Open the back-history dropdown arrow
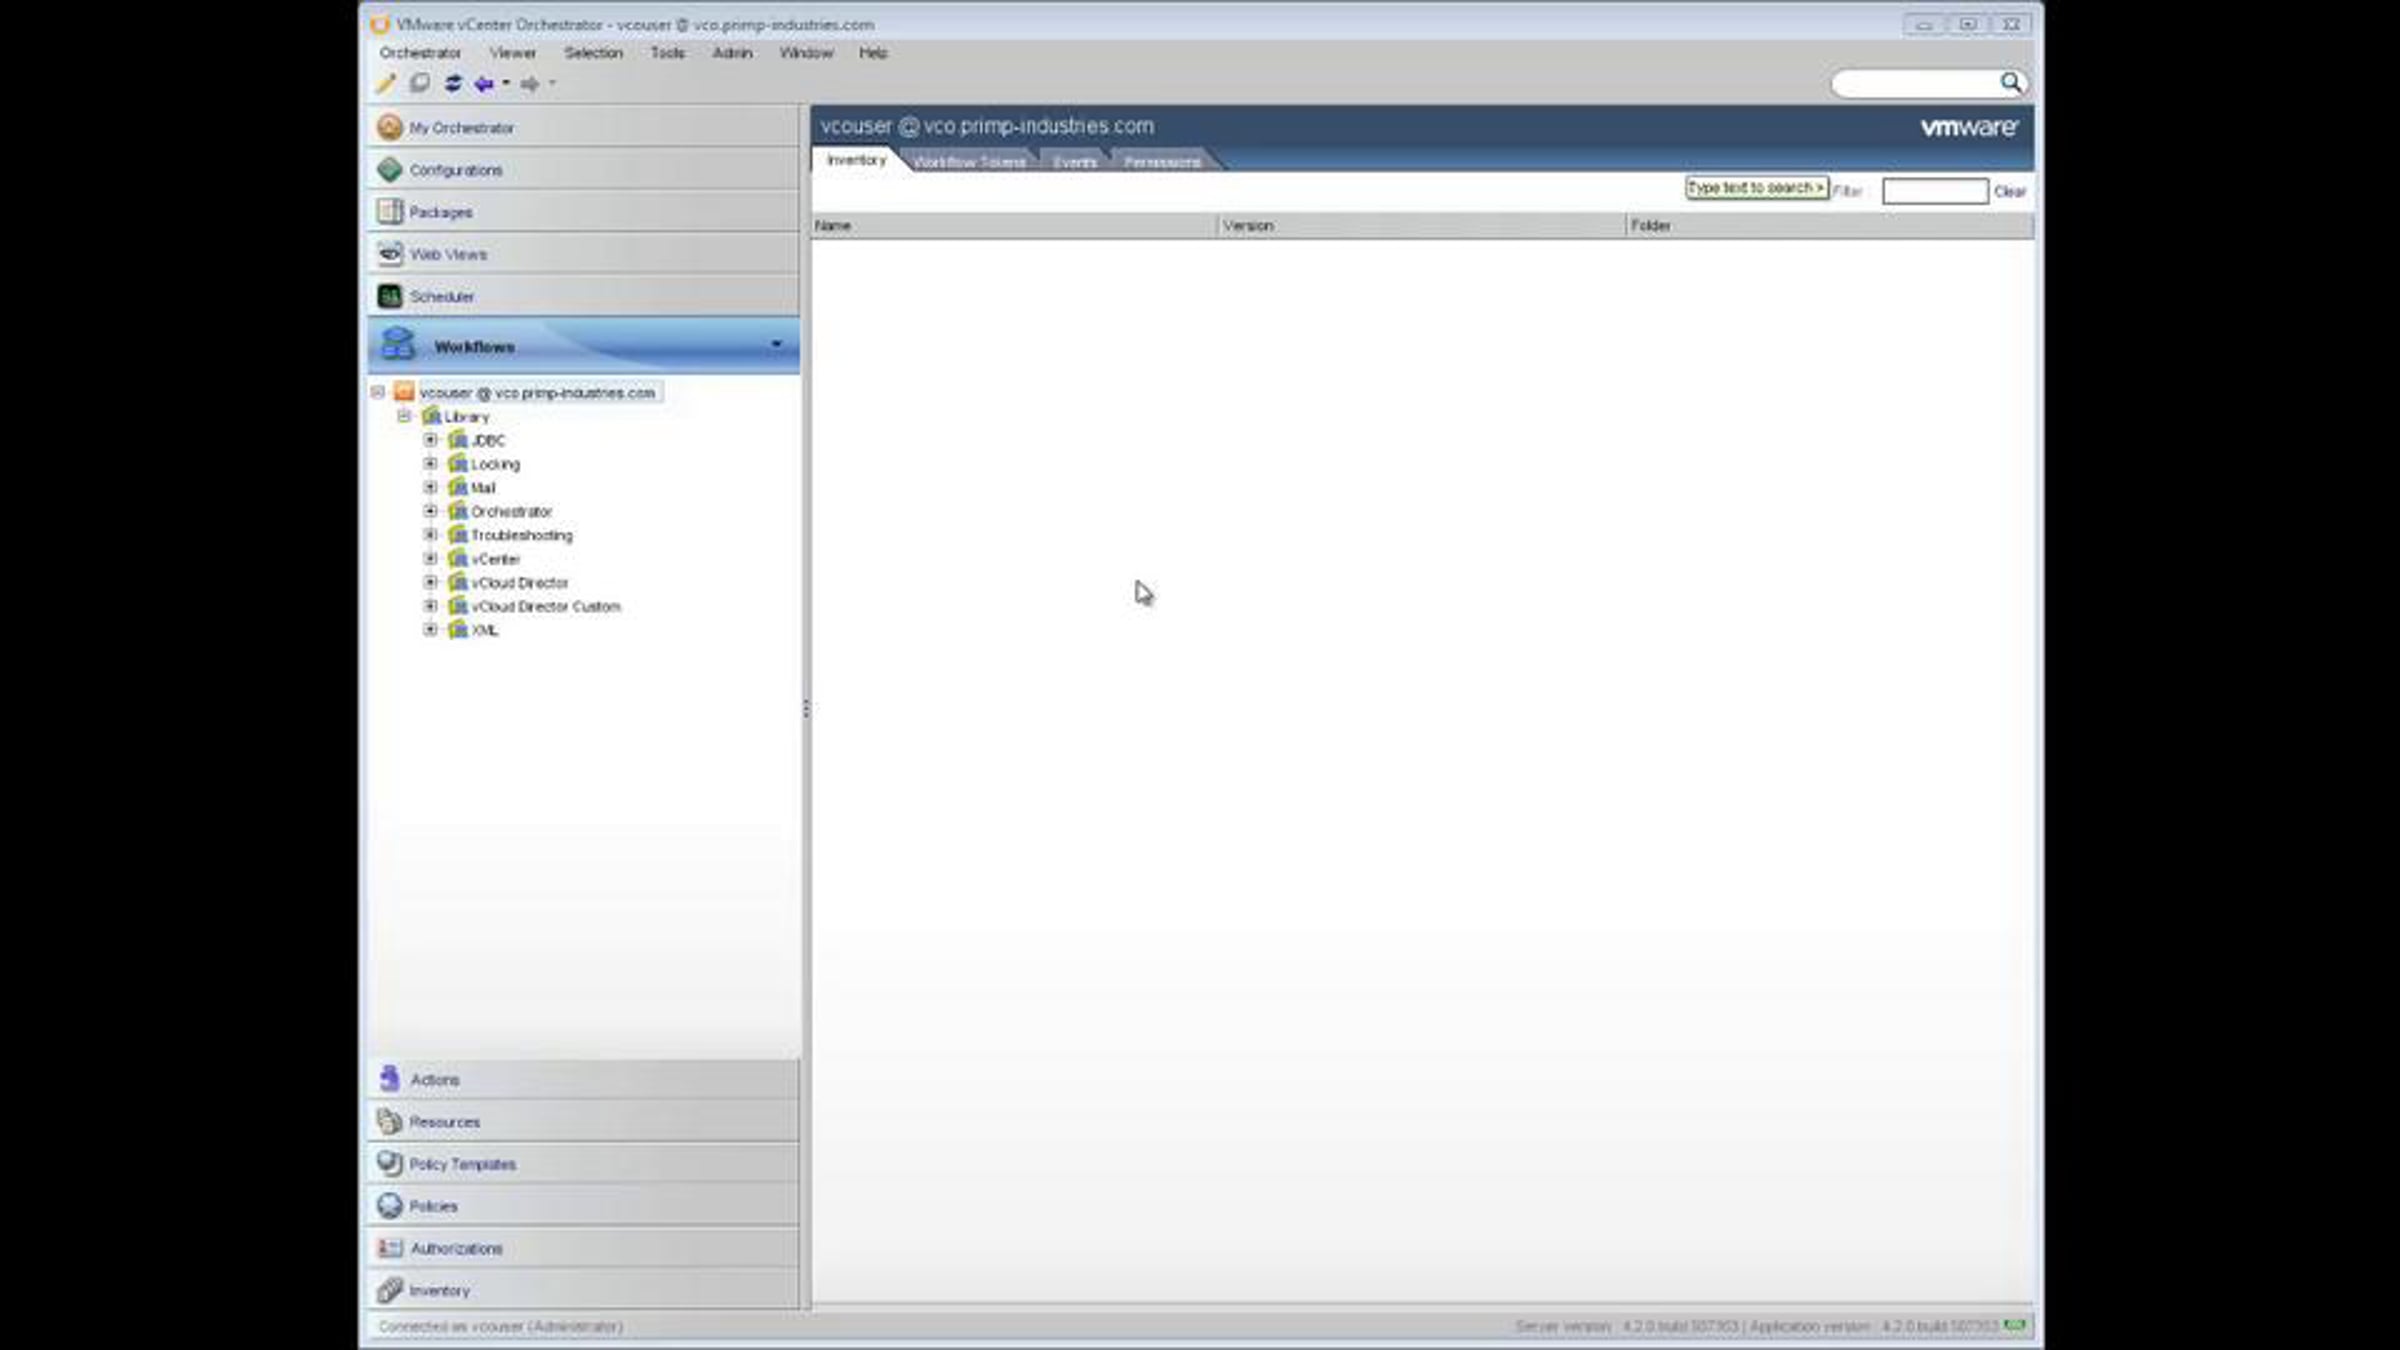2400x1350 pixels. tap(506, 84)
